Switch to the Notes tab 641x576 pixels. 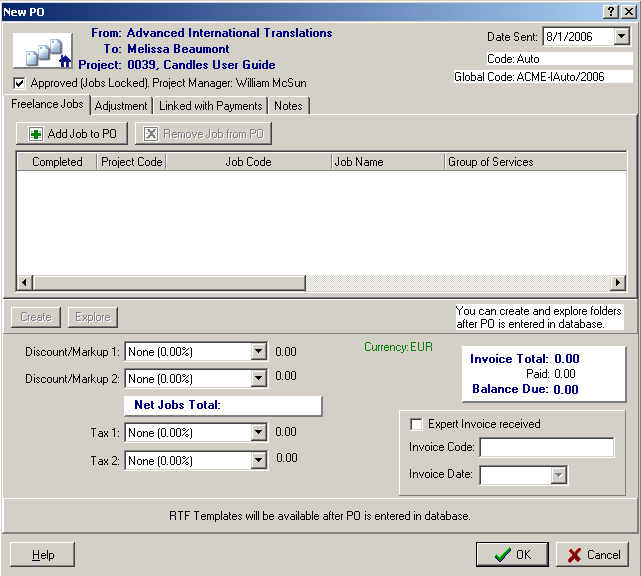coord(288,106)
